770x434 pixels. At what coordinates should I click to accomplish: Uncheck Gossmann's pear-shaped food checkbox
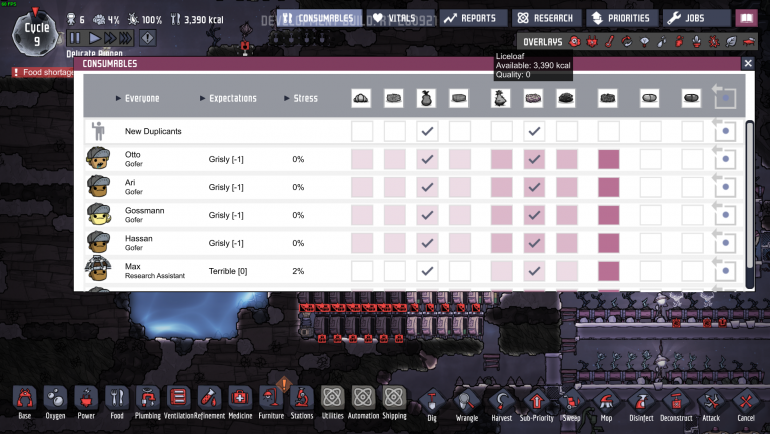pyautogui.click(x=427, y=215)
